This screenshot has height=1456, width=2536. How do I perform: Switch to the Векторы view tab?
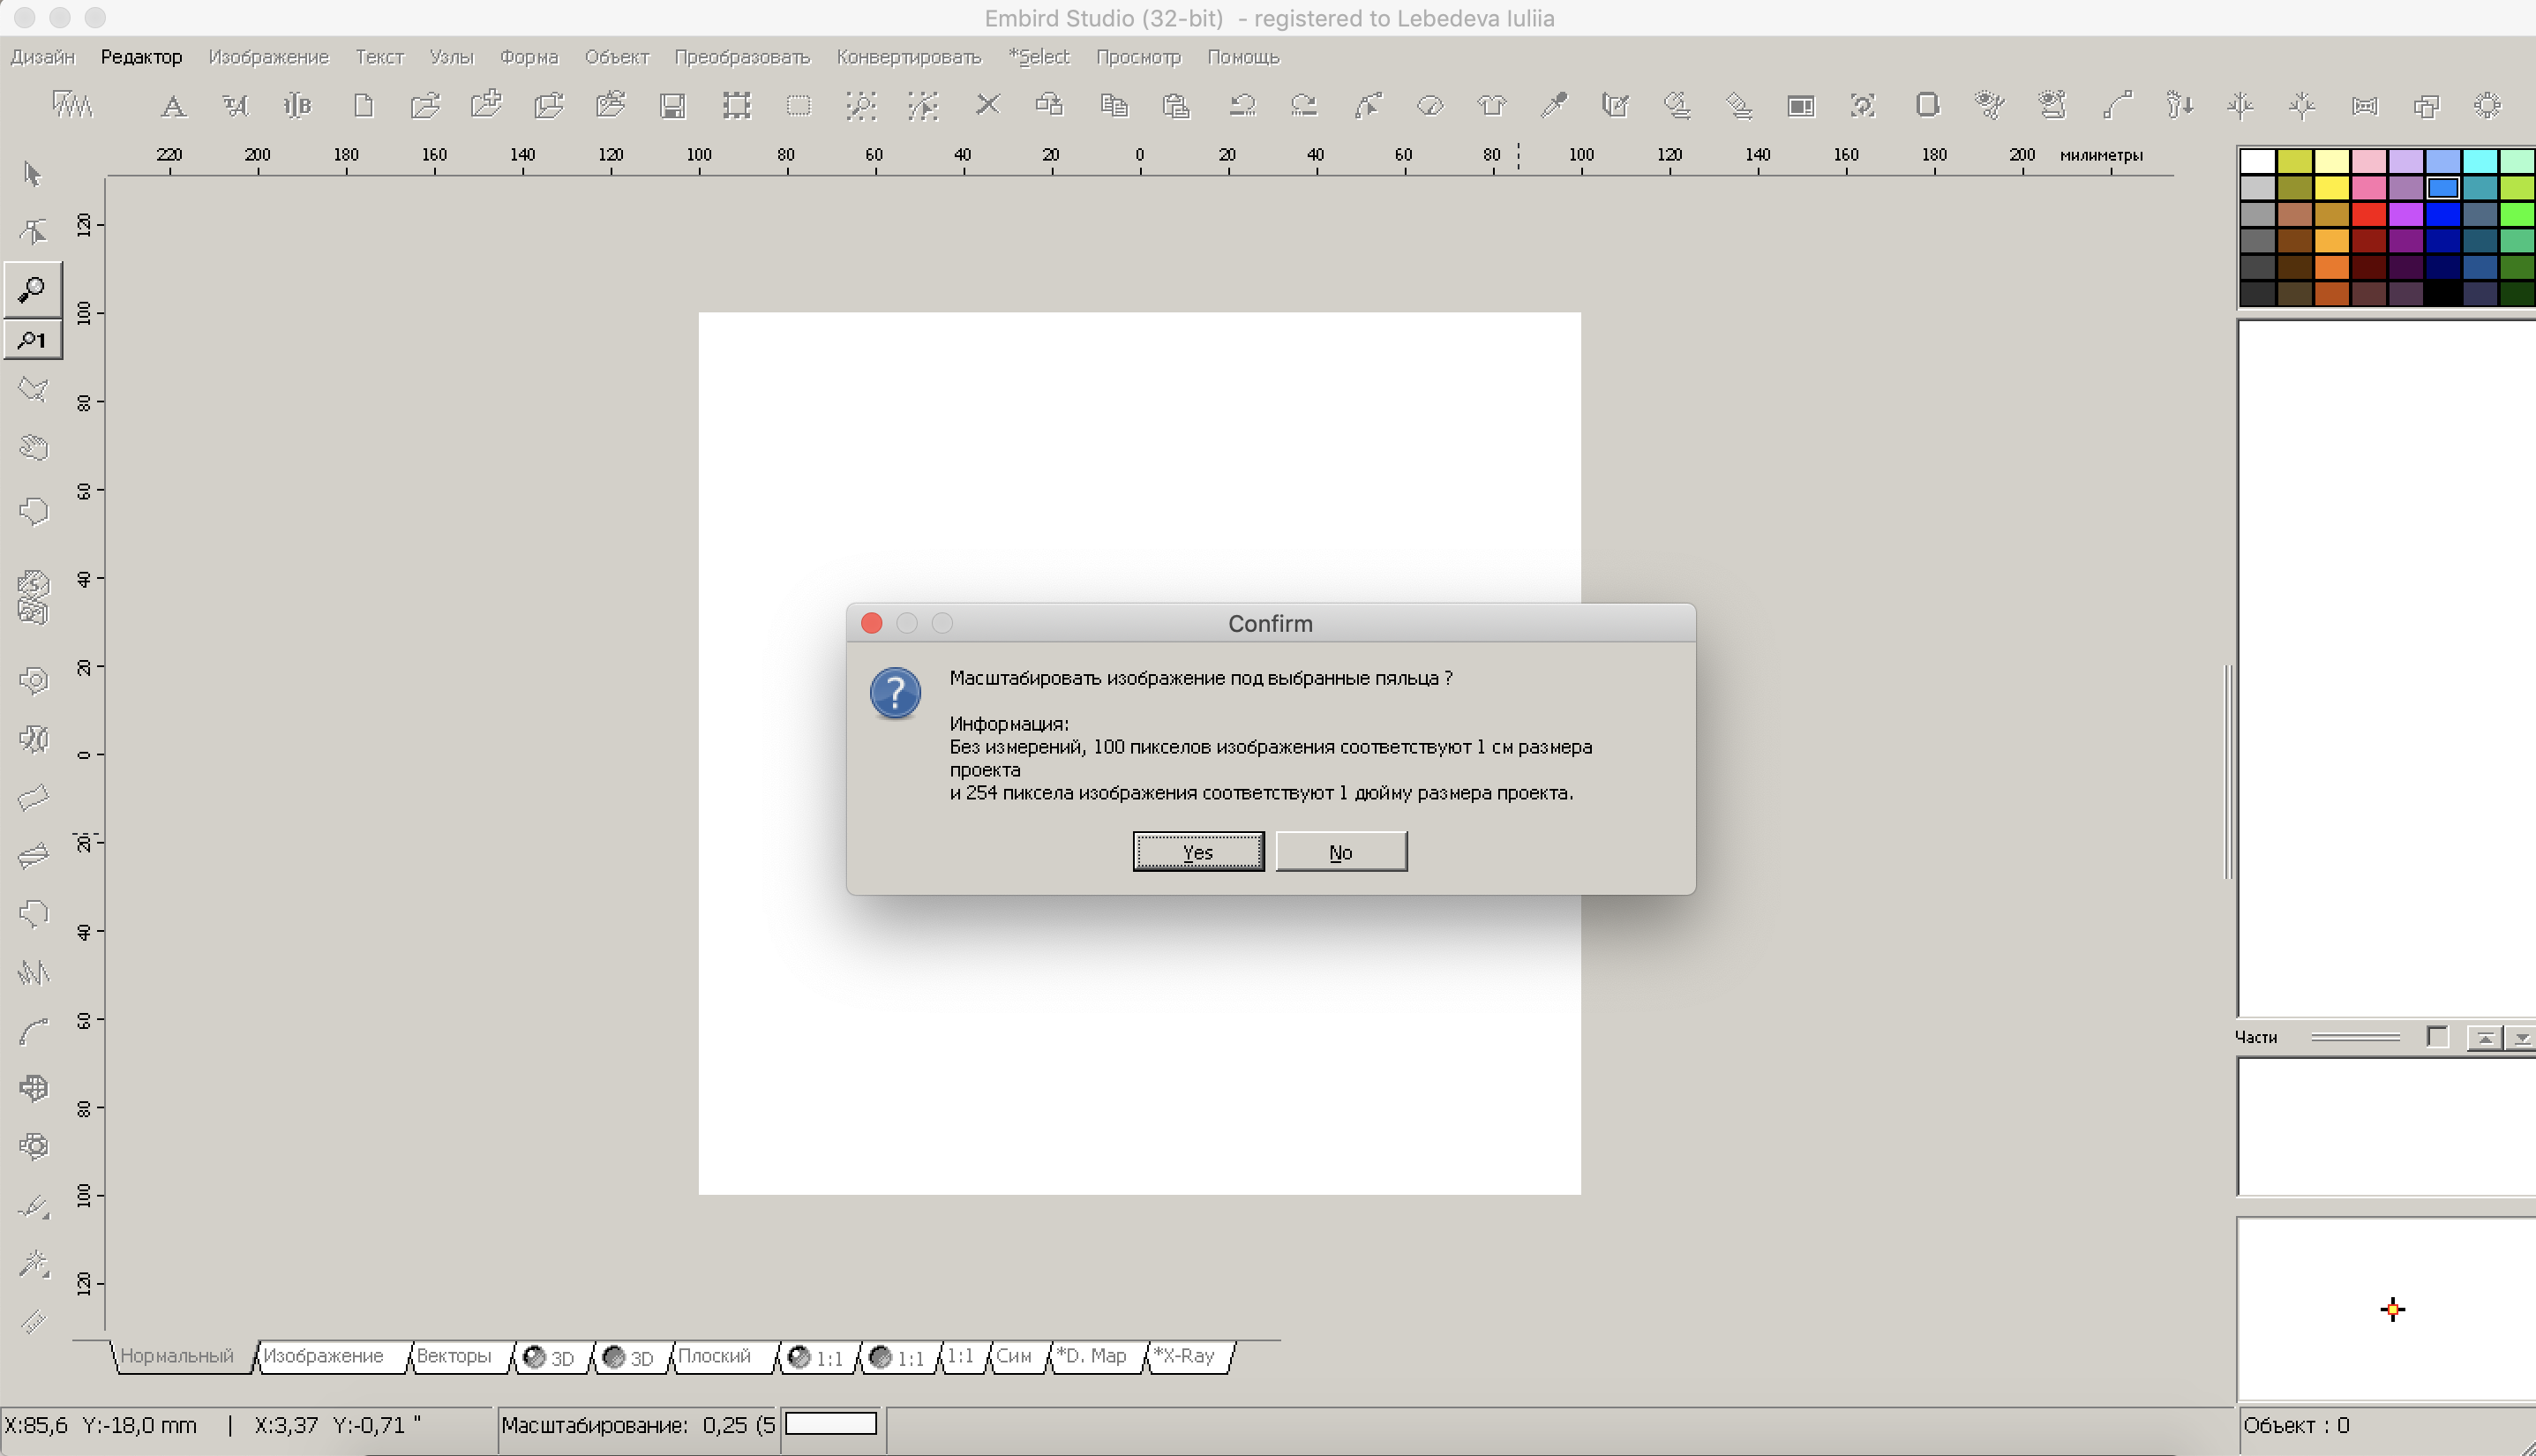pyautogui.click(x=454, y=1356)
